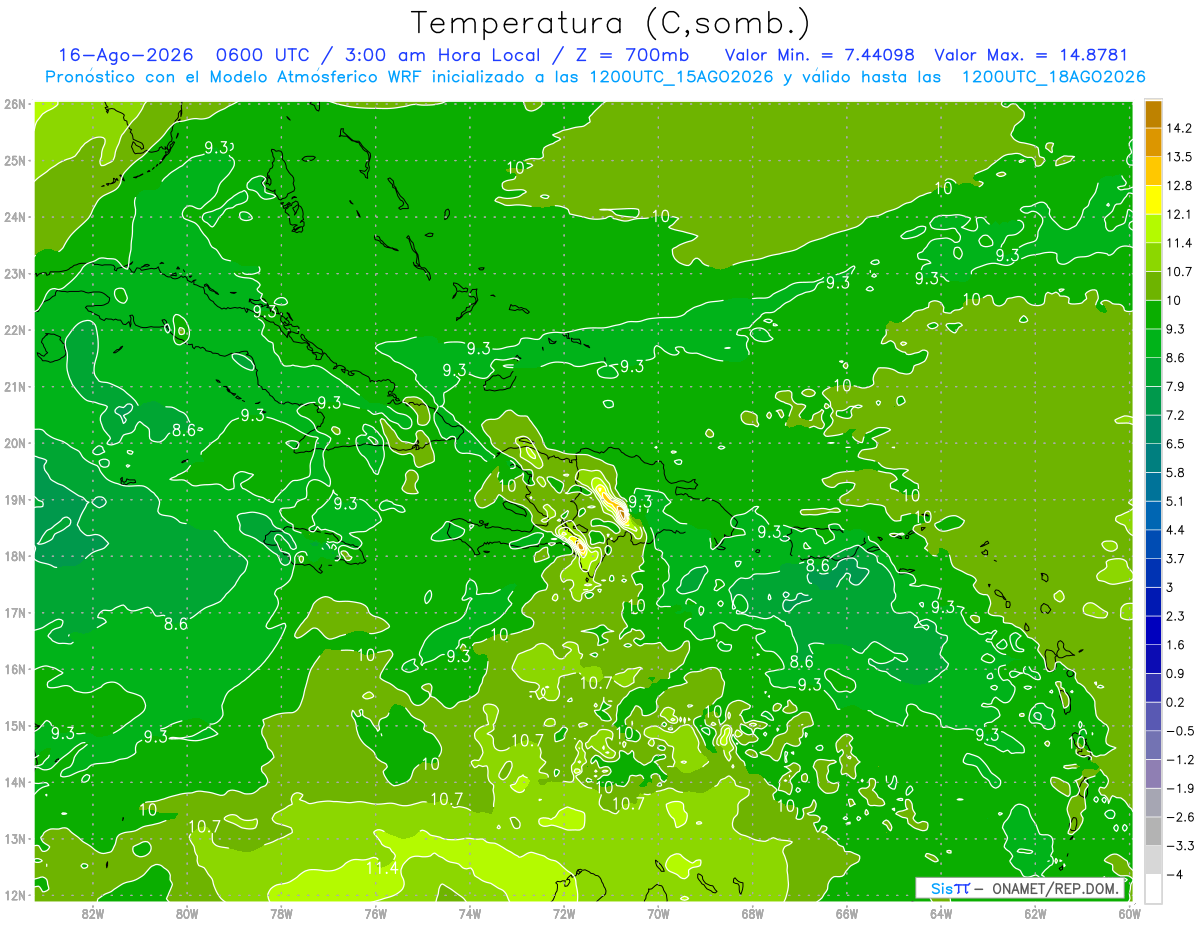Click the '20N' latitude axis label

15,442
